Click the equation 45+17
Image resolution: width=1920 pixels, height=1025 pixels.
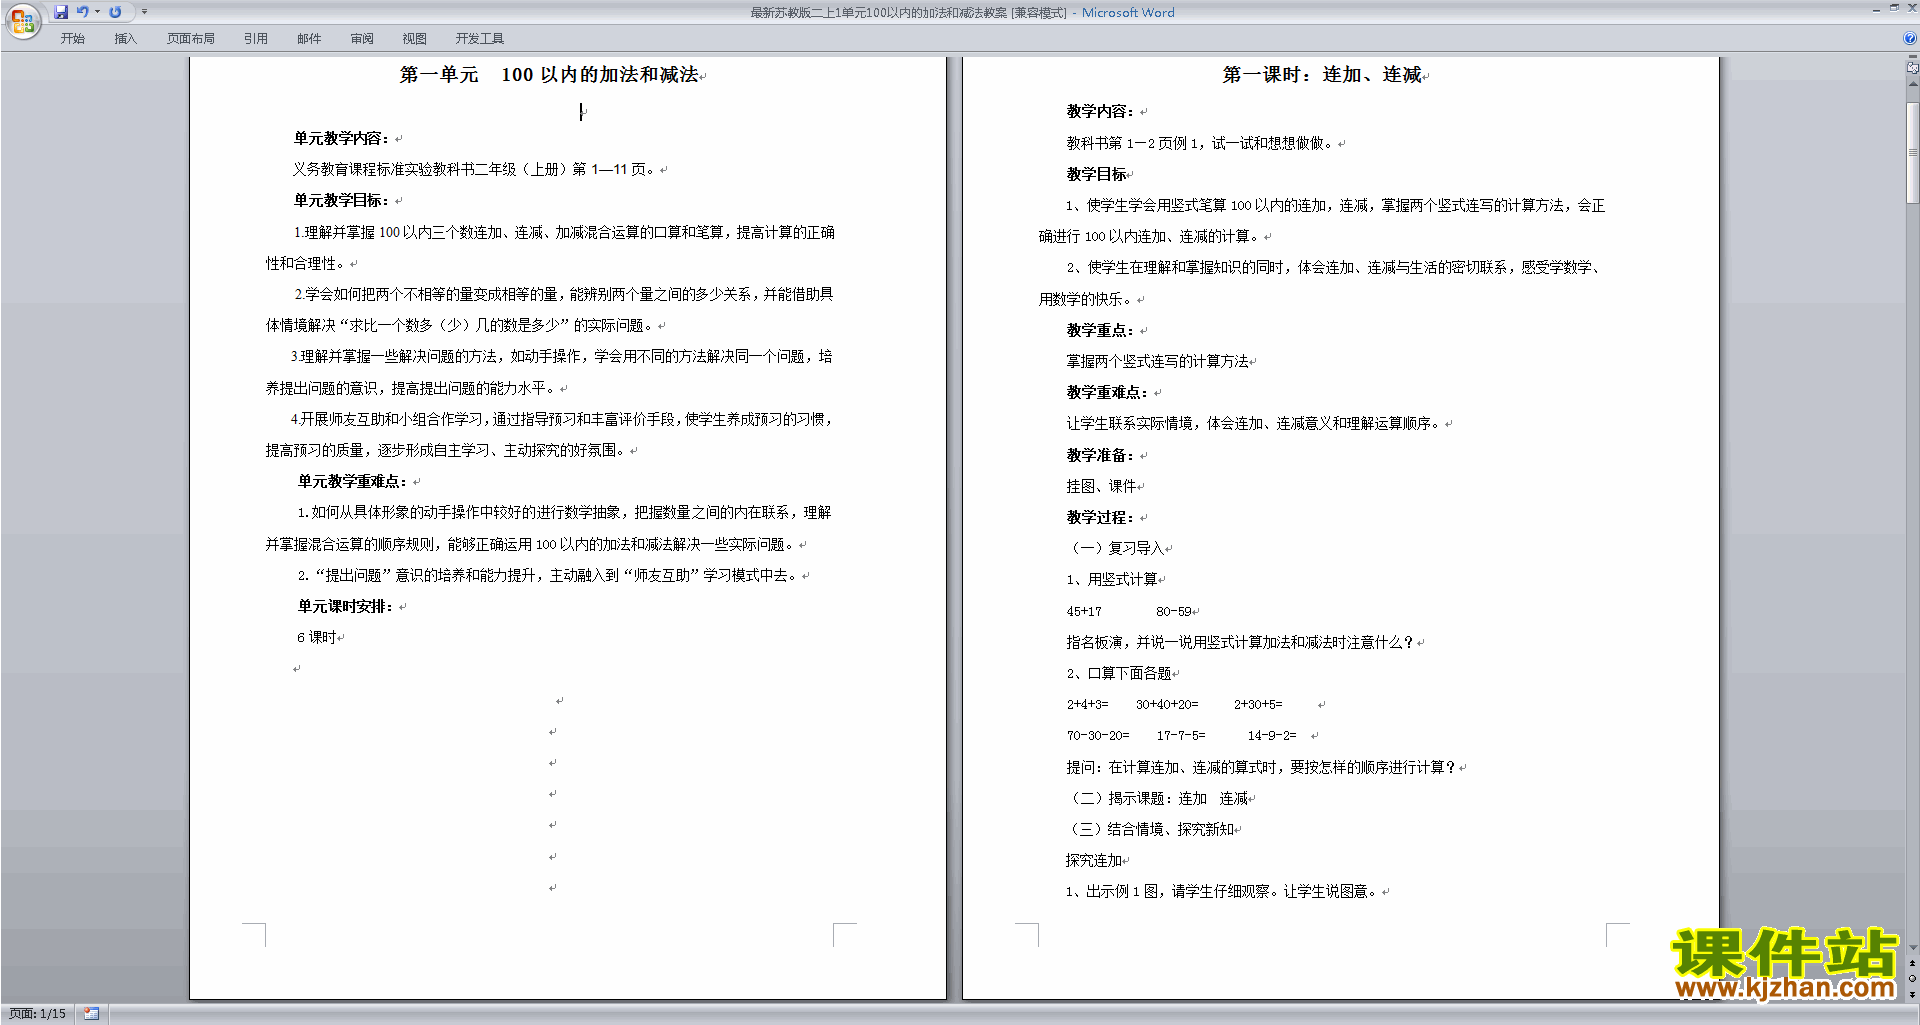tap(1084, 611)
